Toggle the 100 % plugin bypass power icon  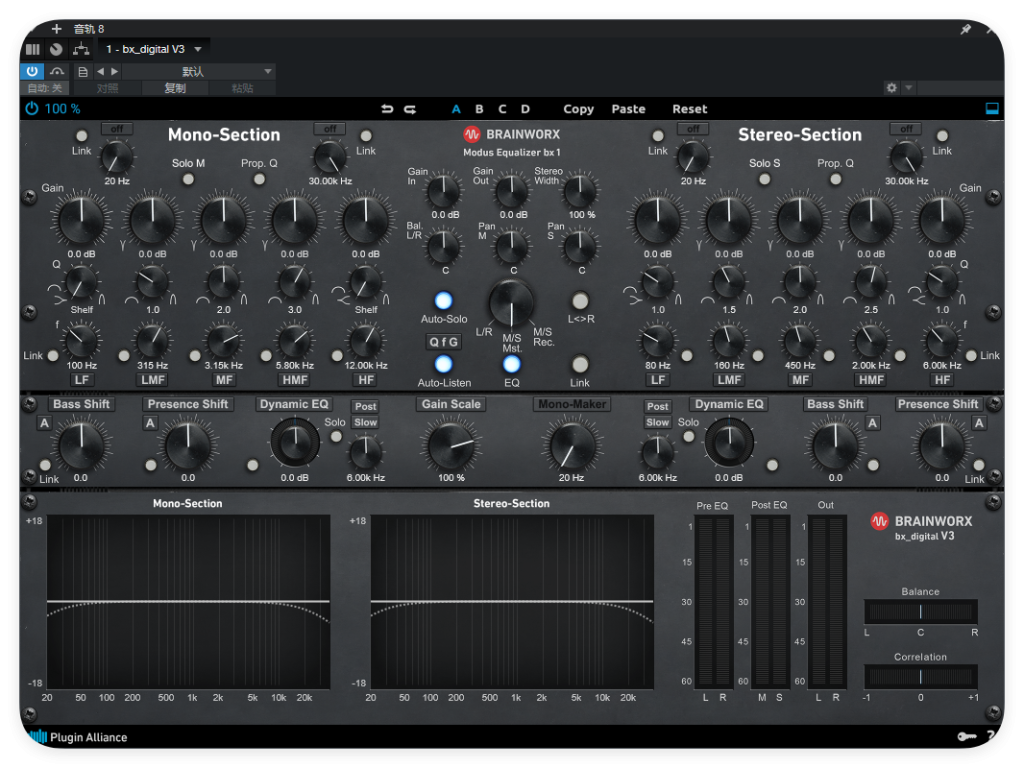tap(32, 108)
